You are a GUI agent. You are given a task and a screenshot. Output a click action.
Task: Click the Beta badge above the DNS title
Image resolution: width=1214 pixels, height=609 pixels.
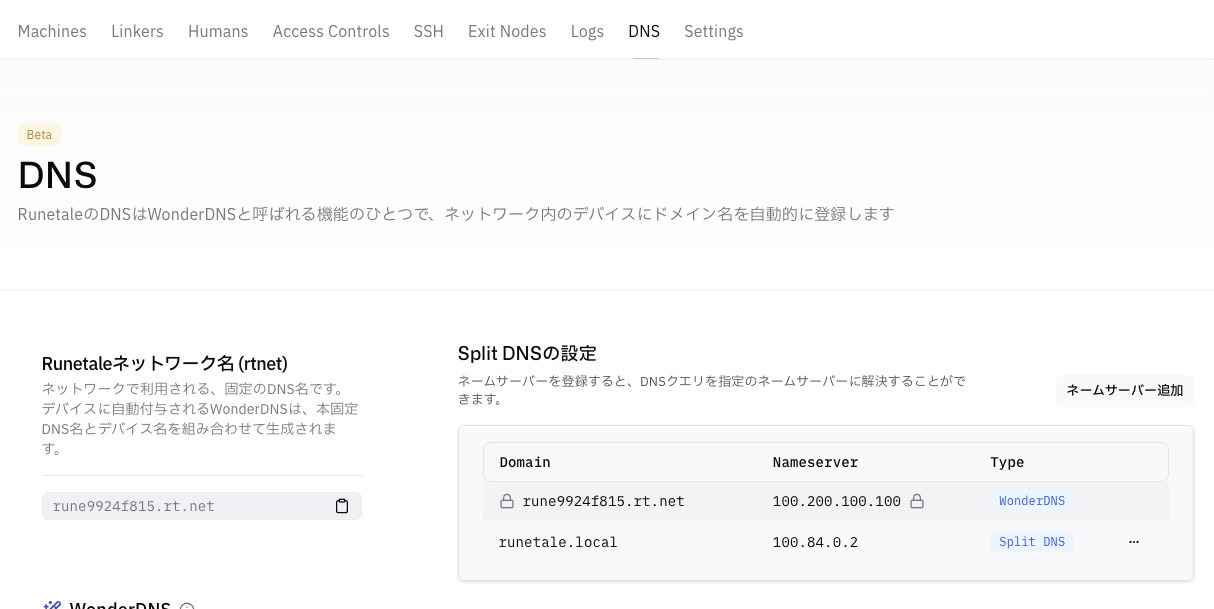point(39,135)
